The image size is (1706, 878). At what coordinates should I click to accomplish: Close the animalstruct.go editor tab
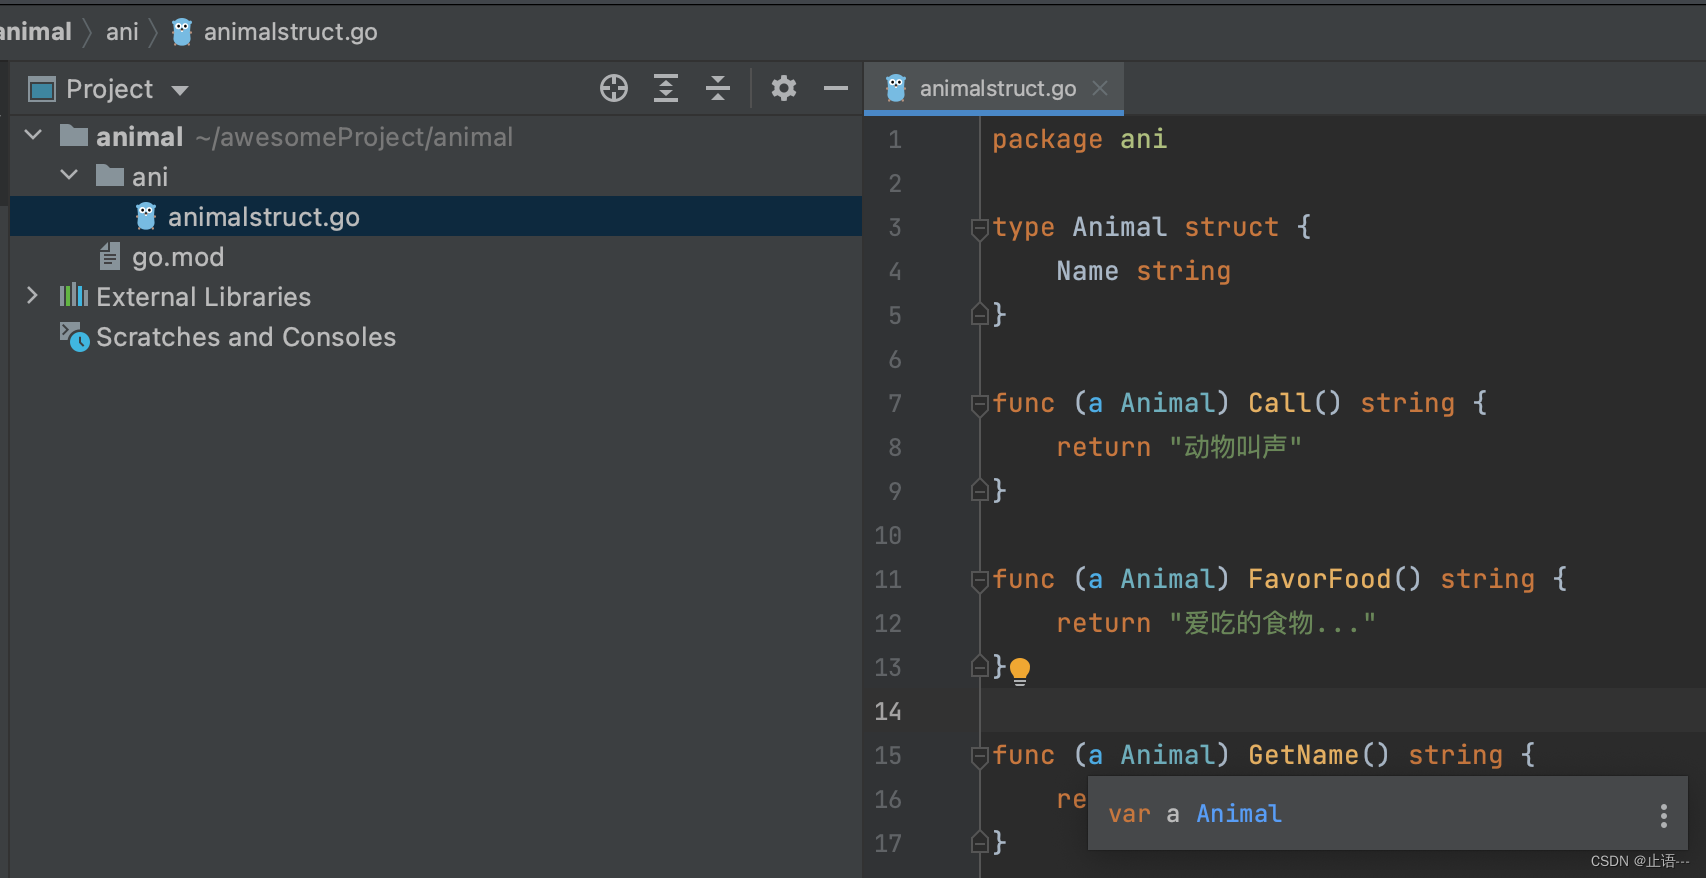tap(1100, 88)
